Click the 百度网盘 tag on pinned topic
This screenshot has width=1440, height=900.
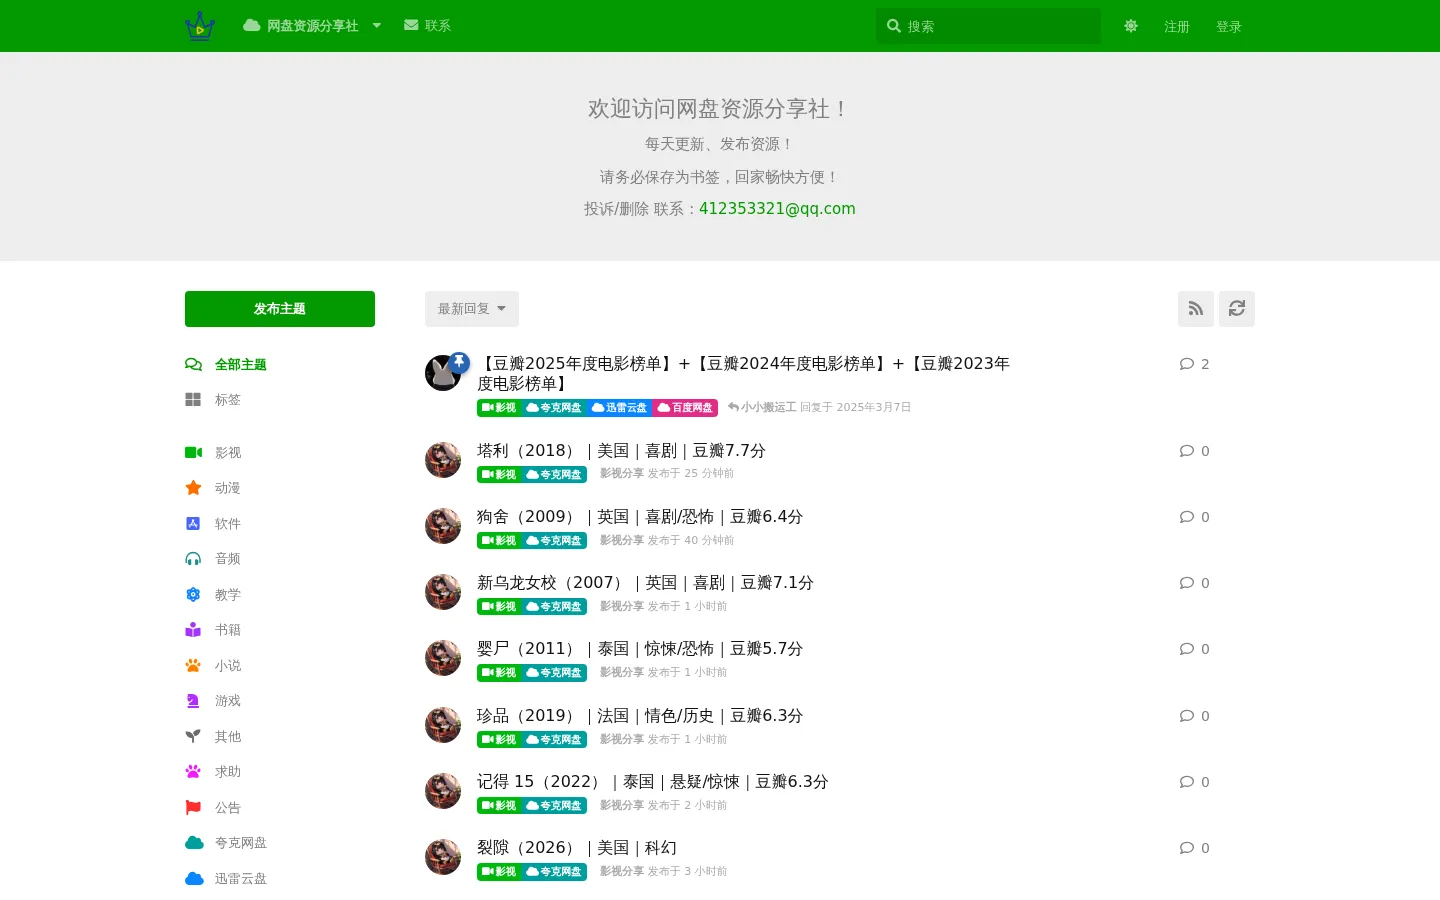point(685,408)
